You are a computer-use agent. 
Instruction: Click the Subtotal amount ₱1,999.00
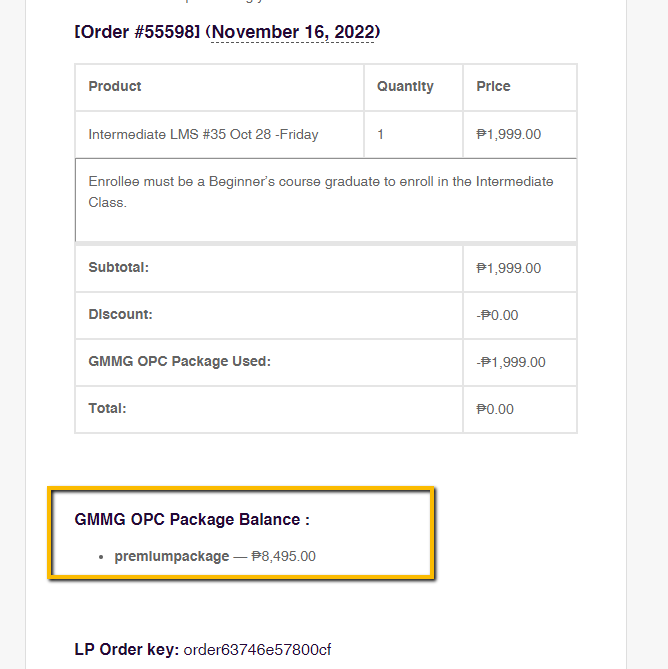(x=509, y=268)
